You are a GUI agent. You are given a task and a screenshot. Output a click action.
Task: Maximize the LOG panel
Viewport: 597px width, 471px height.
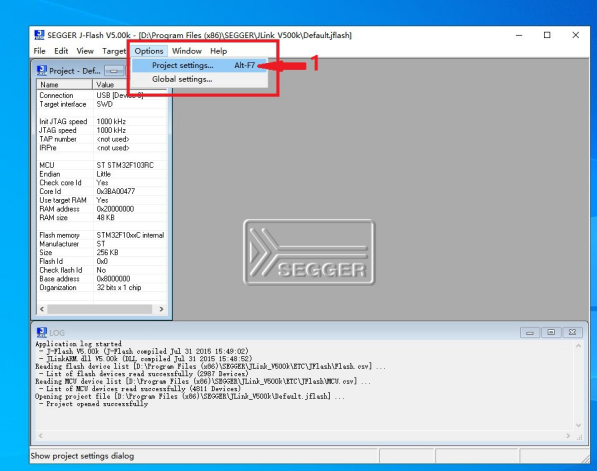(x=551, y=332)
